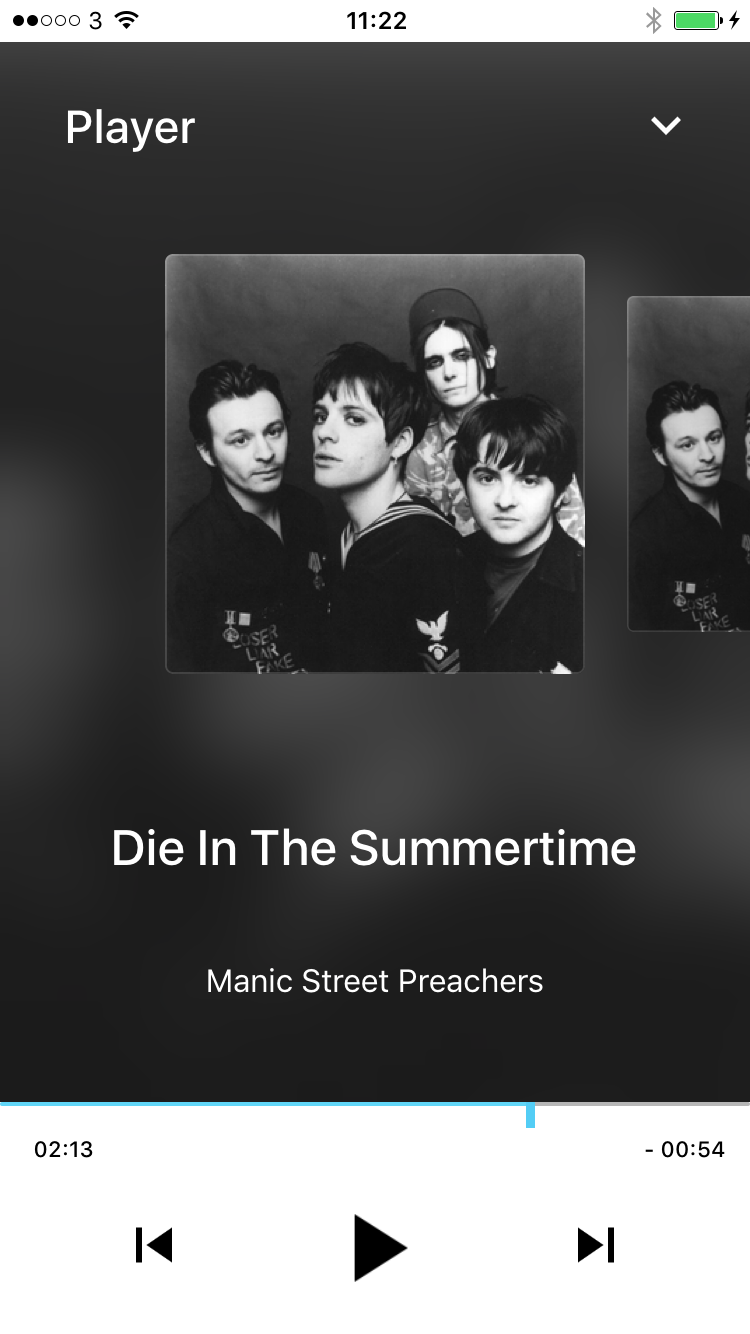Tap the charging bolt icon
The height and width of the screenshot is (1334, 750).
735,20
